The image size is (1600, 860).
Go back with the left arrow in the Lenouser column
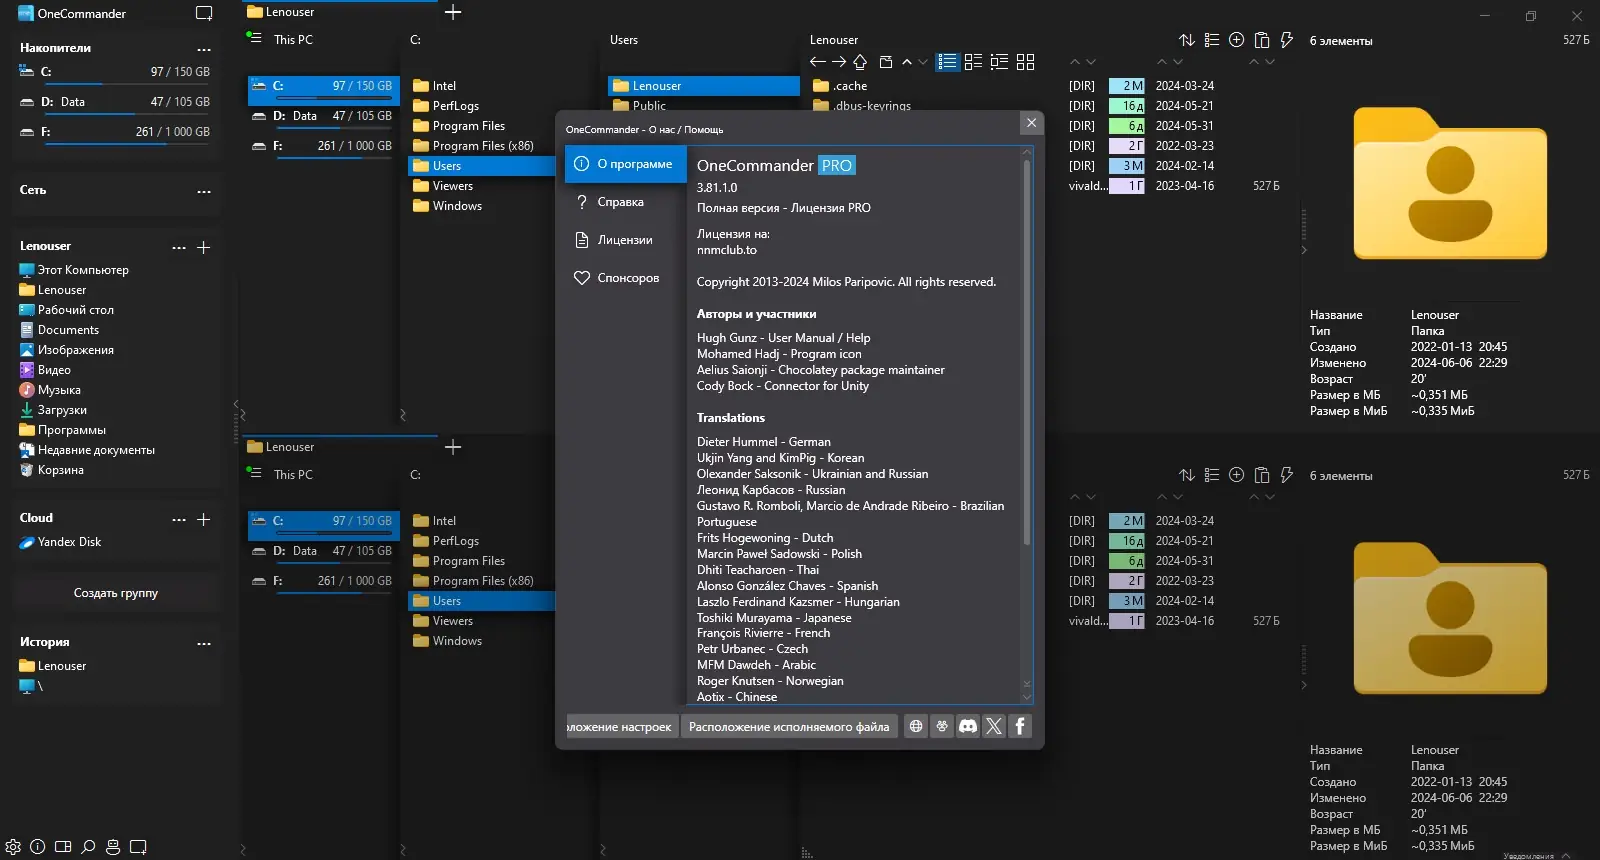(817, 62)
